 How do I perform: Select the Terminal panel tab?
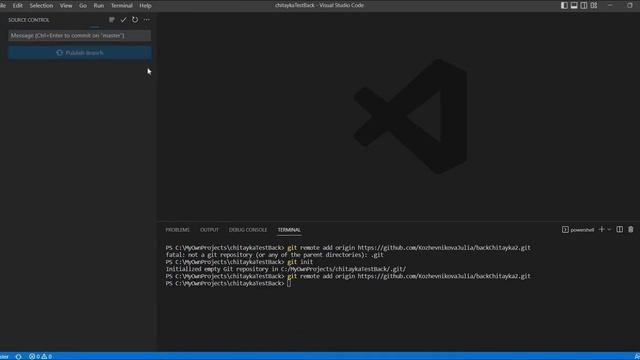pyautogui.click(x=289, y=230)
